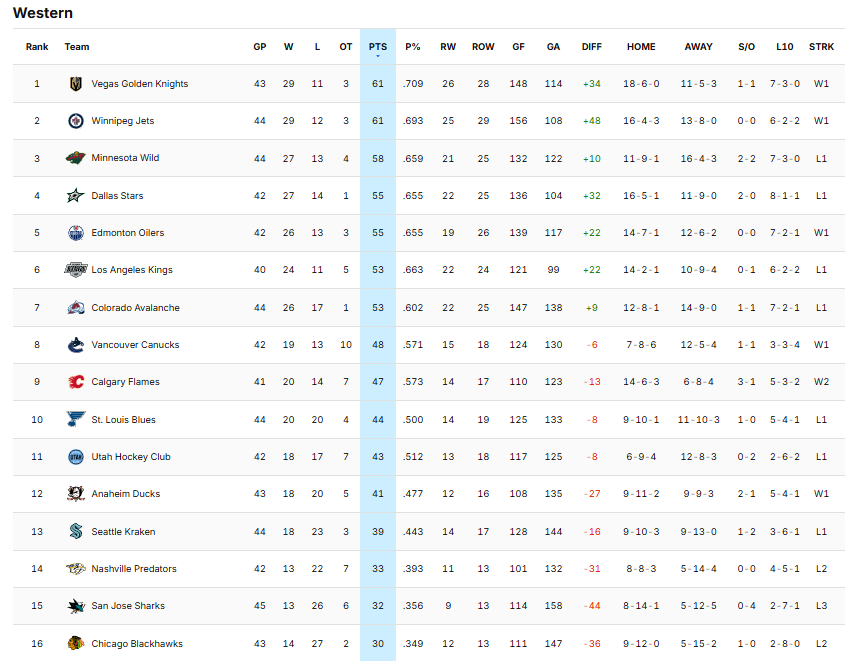Click the Western conference heading
The image size is (854, 661).
coord(42,13)
